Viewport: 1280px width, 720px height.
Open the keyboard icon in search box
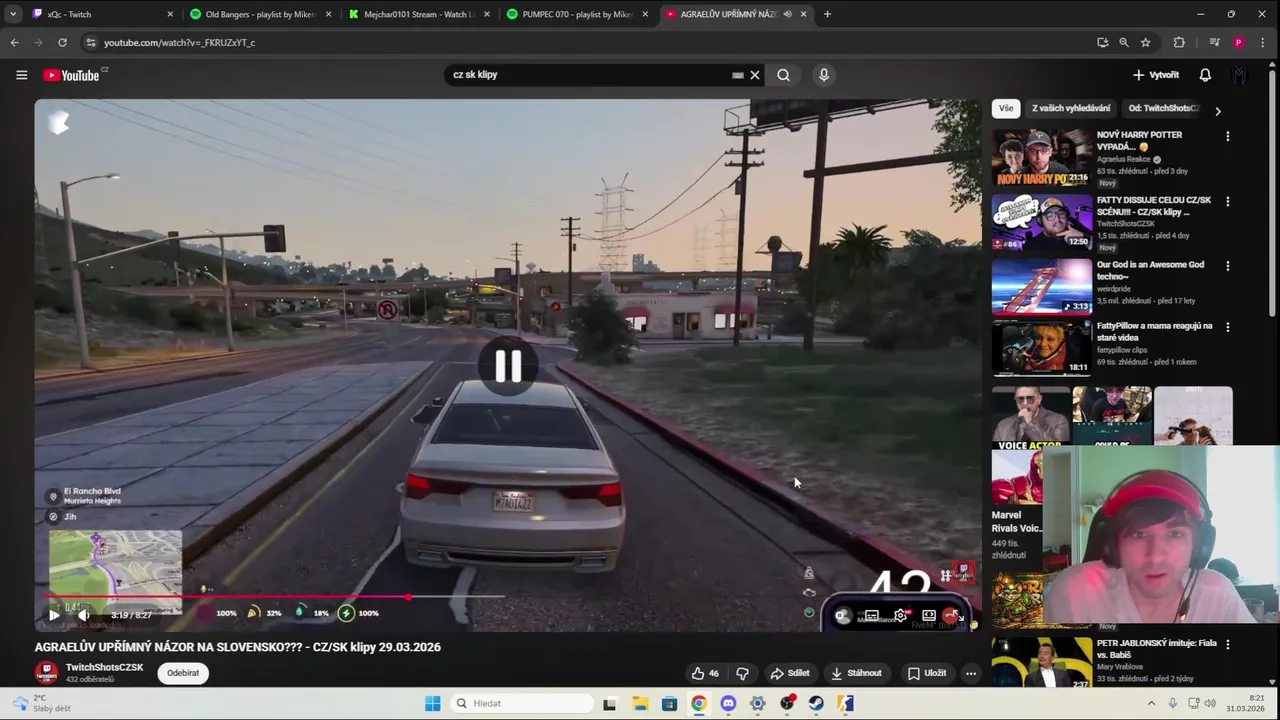pyautogui.click(x=738, y=75)
